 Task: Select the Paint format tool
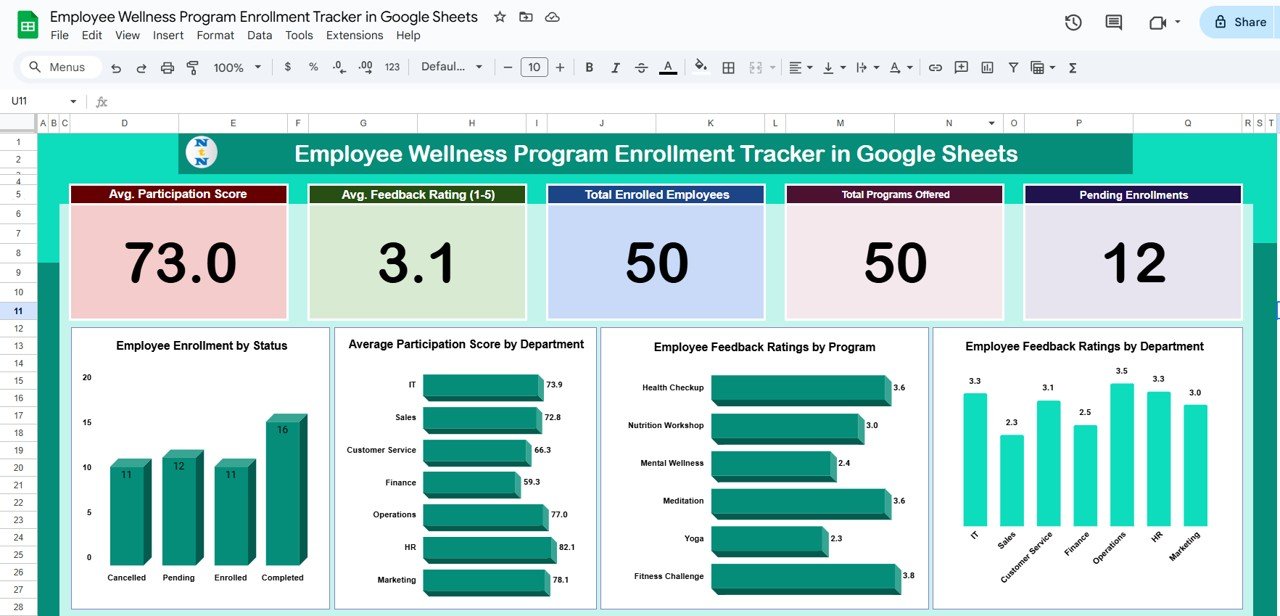coord(192,67)
